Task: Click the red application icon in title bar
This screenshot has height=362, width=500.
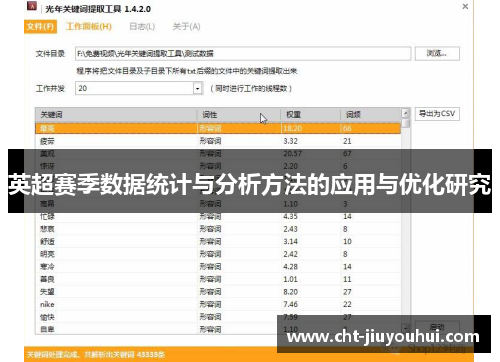Action: tap(32, 6)
